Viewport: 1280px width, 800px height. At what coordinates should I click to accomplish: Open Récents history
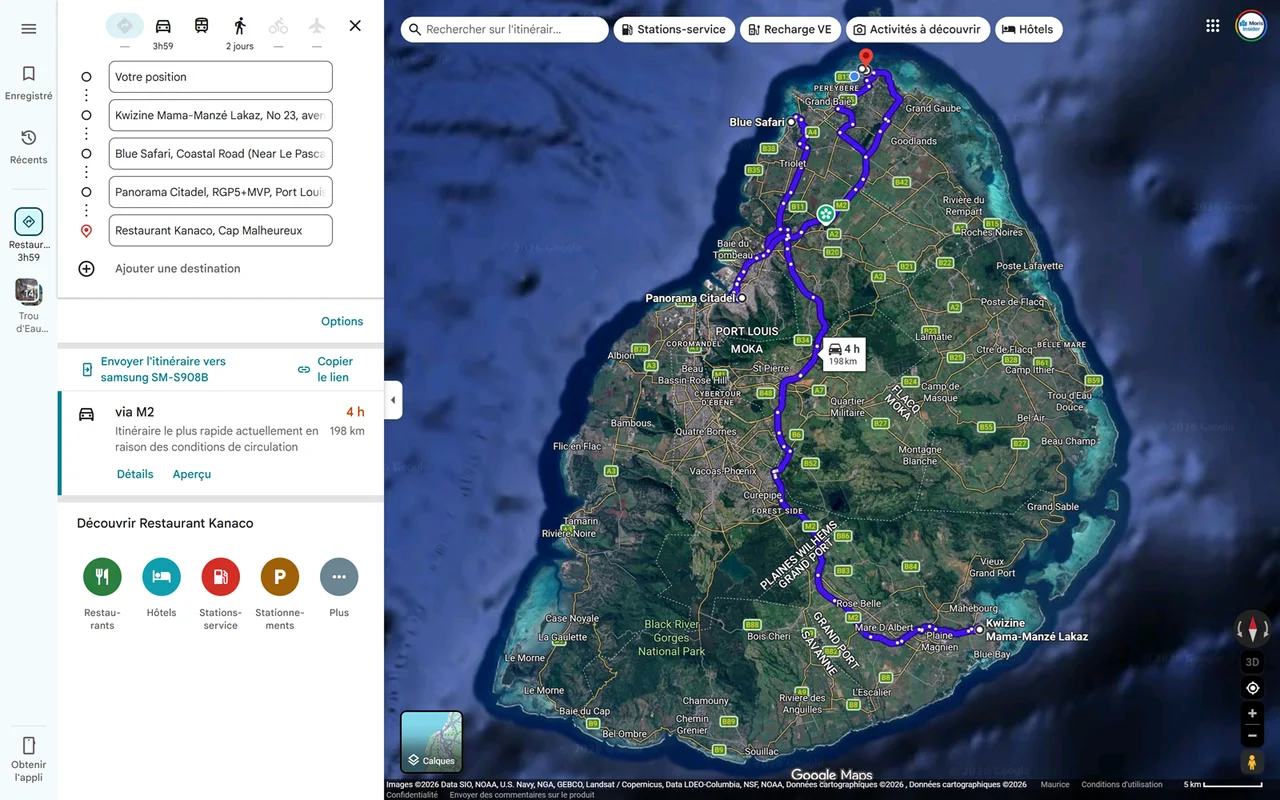[28, 146]
